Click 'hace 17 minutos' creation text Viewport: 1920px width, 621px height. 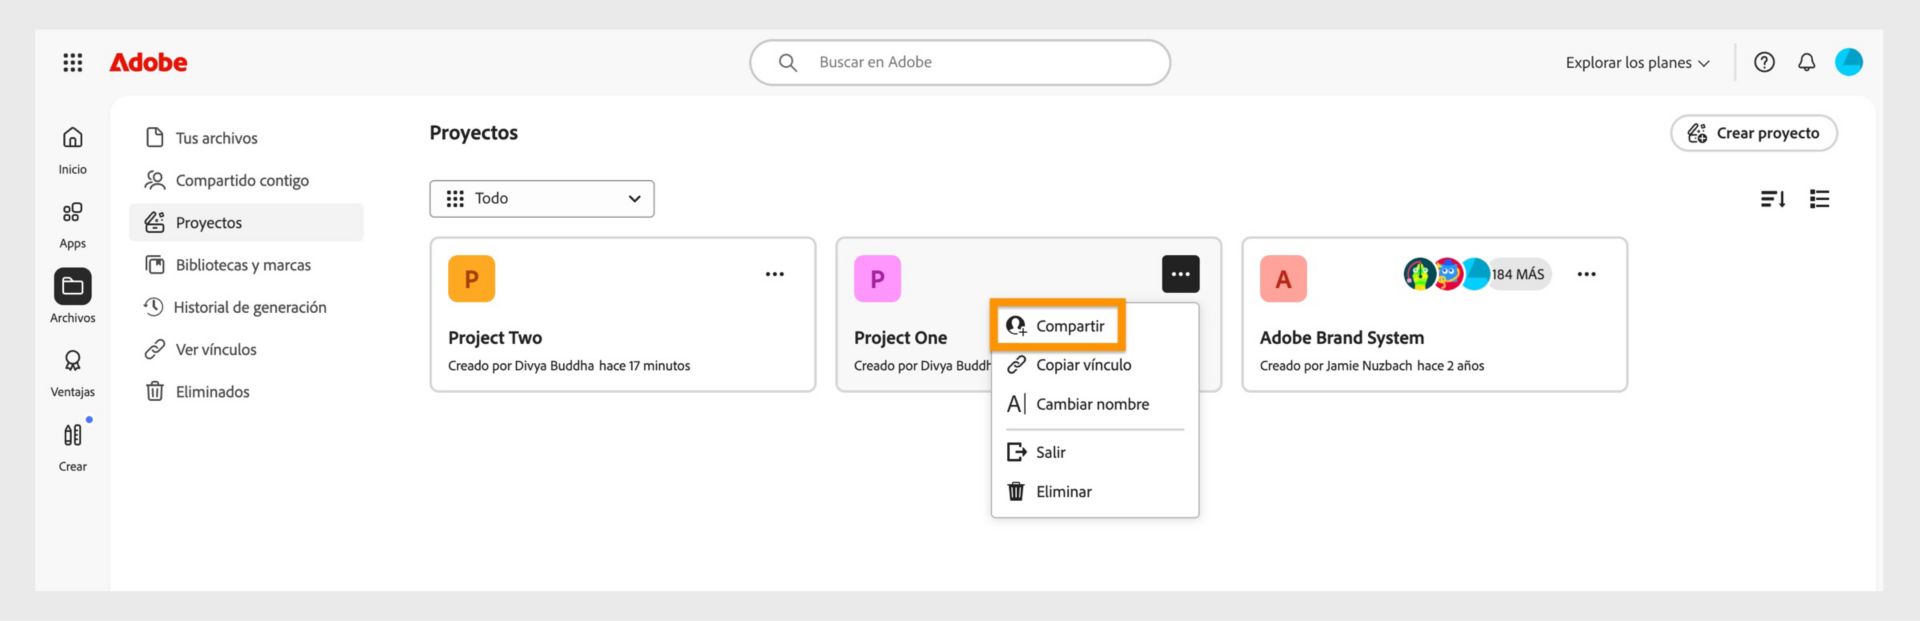pos(645,366)
